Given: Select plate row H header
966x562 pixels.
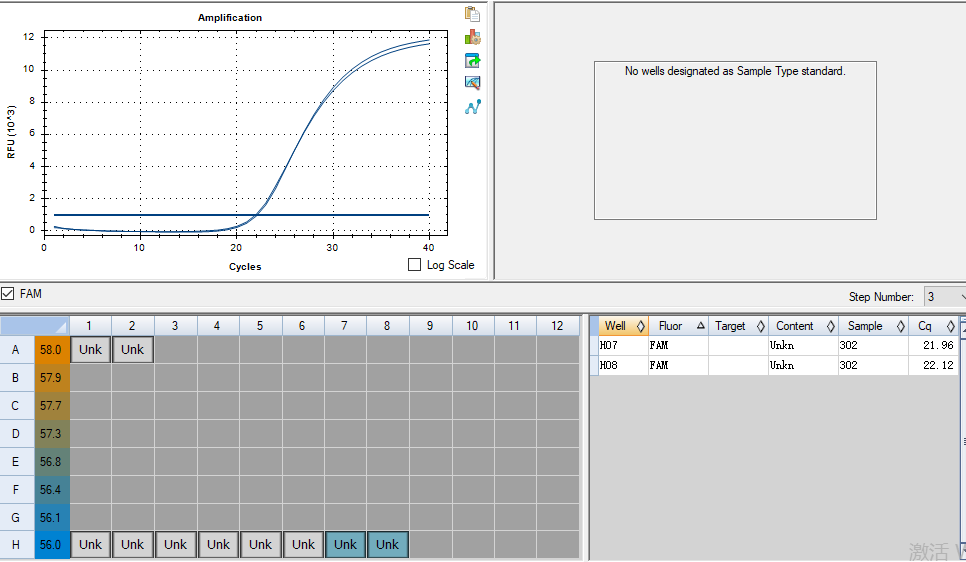Looking at the screenshot, I should [17, 545].
